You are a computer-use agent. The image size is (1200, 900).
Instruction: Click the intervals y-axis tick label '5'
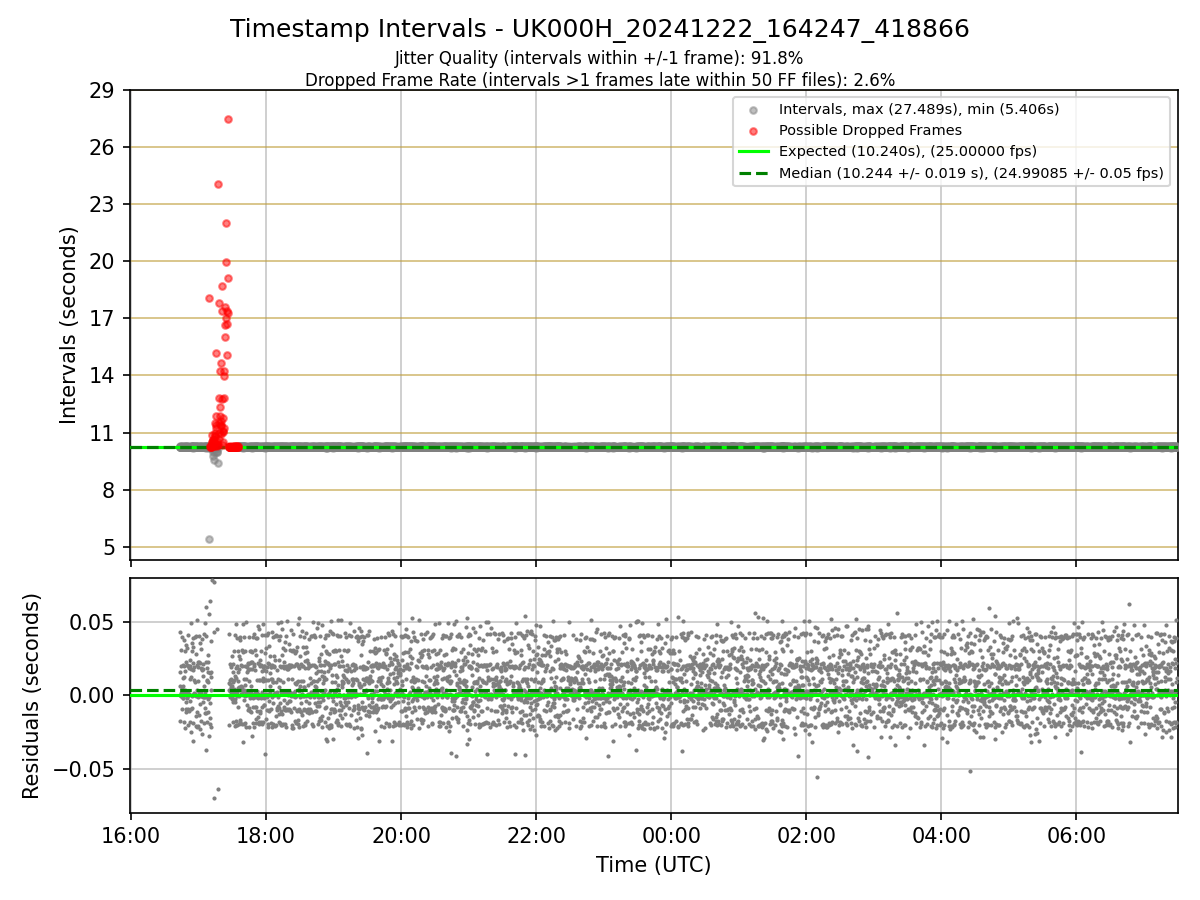pyautogui.click(x=109, y=547)
